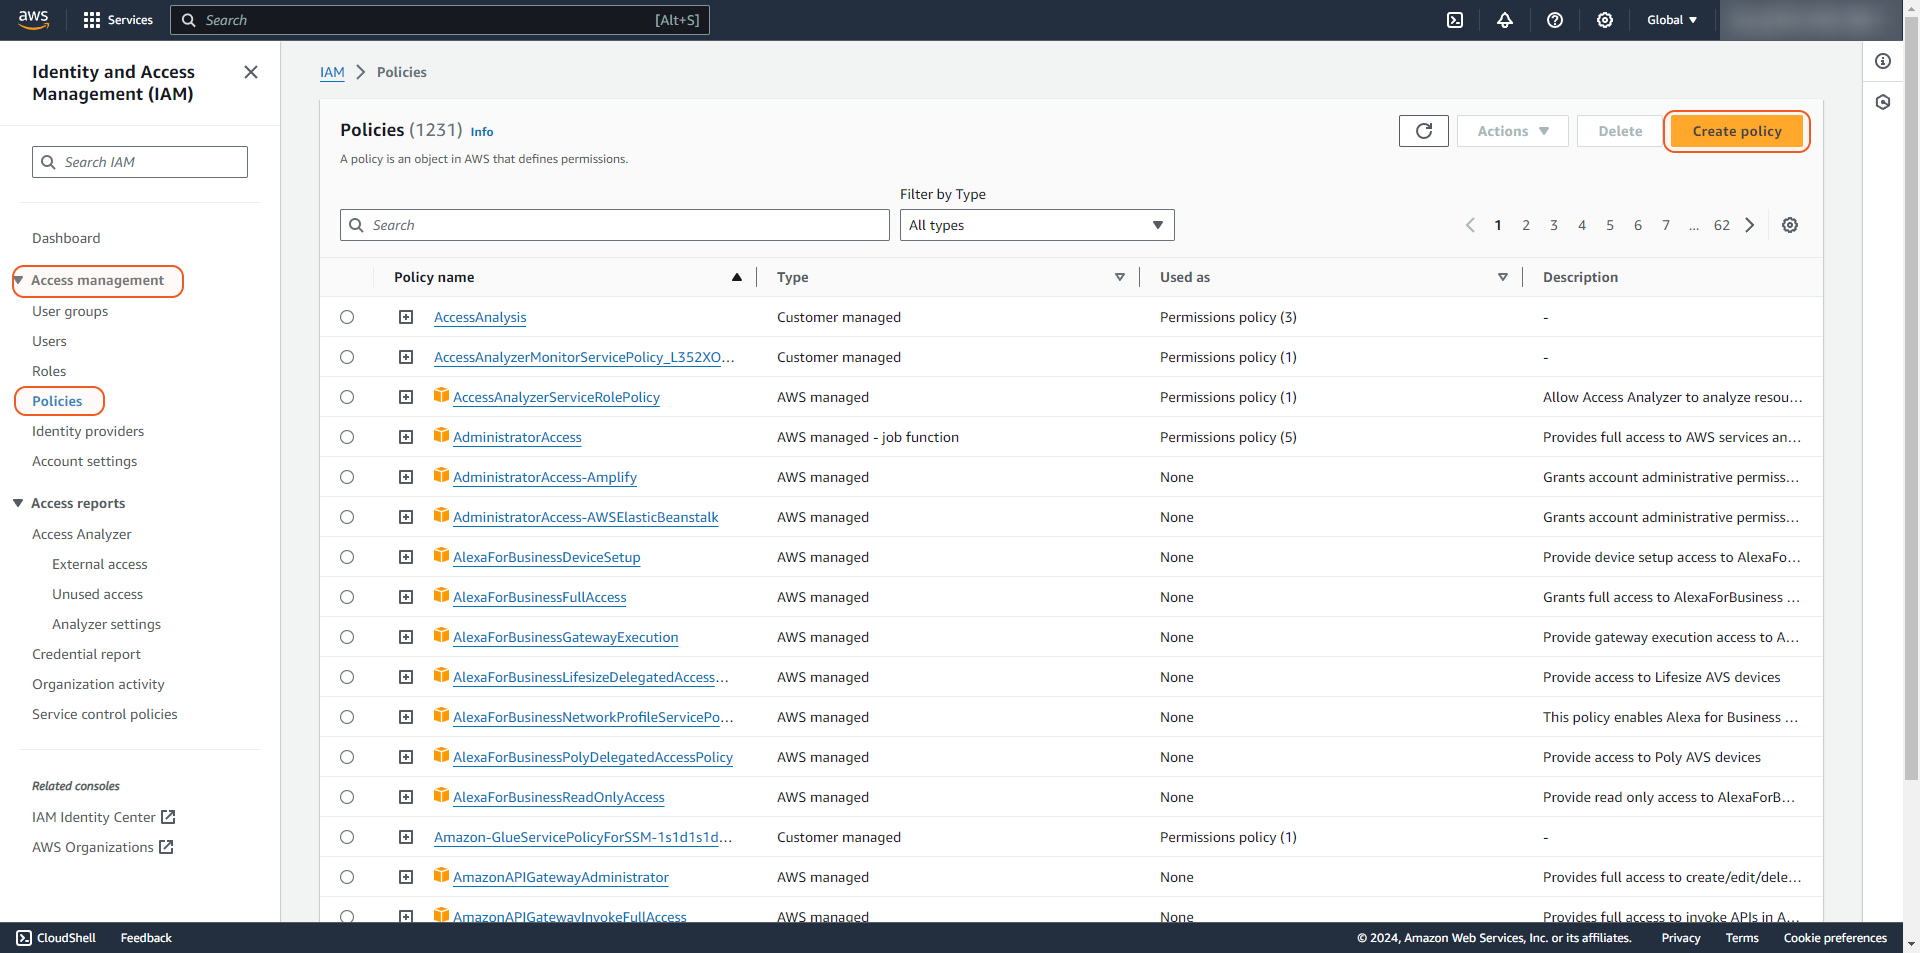Viewport: 1920px width, 953px height.
Task: Close the IAM navigation sidebar
Action: 251,72
